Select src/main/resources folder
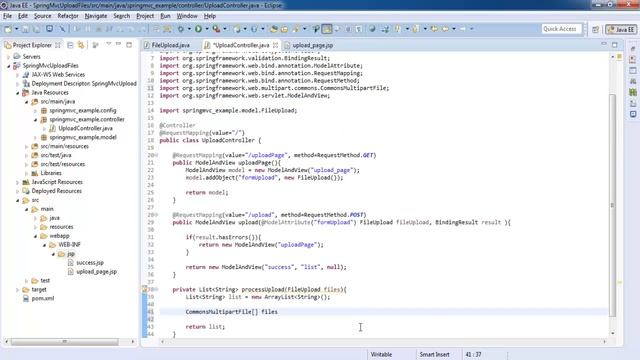640x360 pixels. click(x=64, y=146)
